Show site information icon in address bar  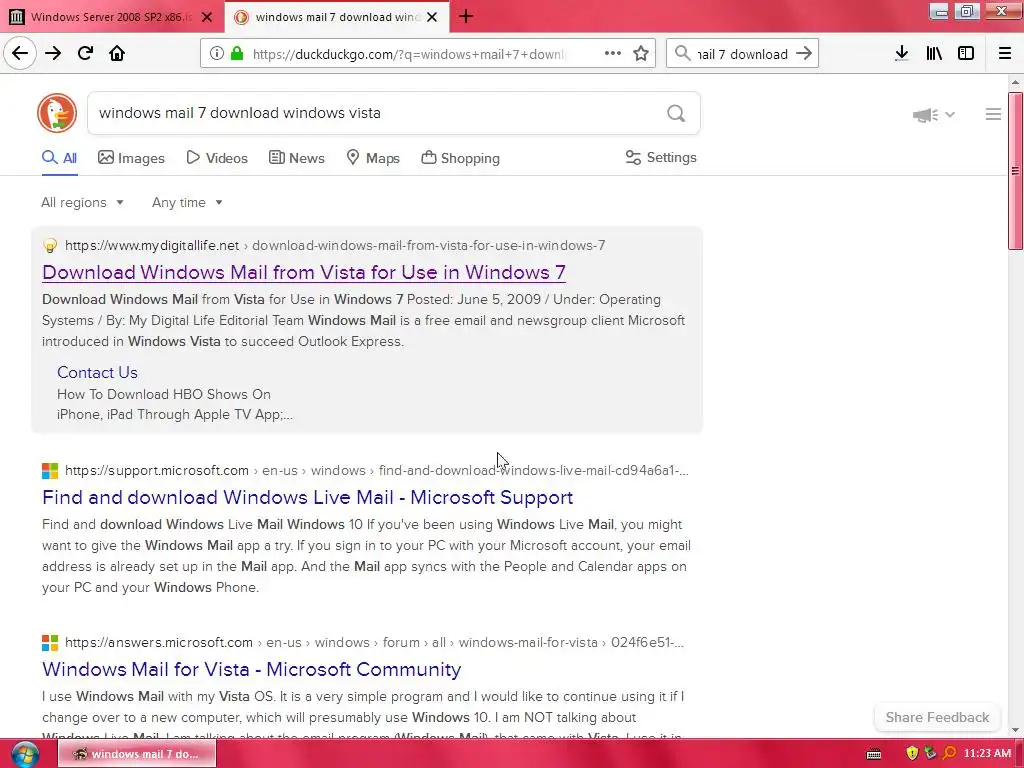[217, 54]
